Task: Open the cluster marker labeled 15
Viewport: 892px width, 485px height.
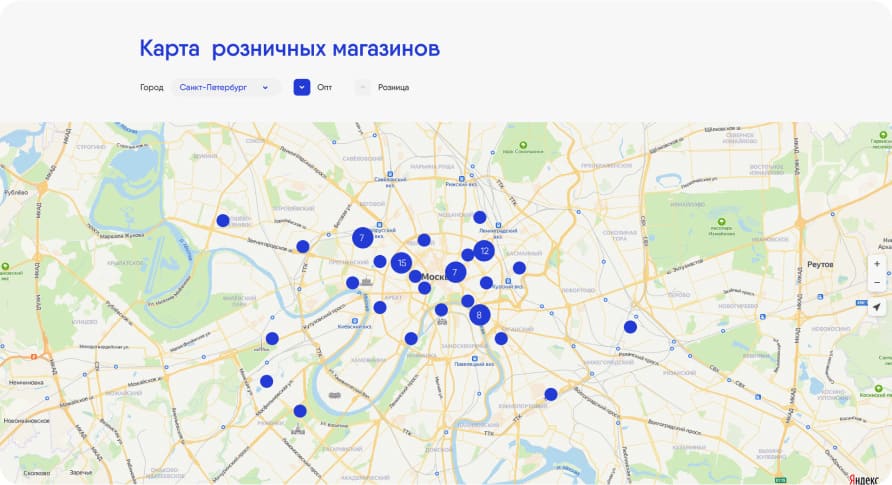Action: pyautogui.click(x=402, y=263)
